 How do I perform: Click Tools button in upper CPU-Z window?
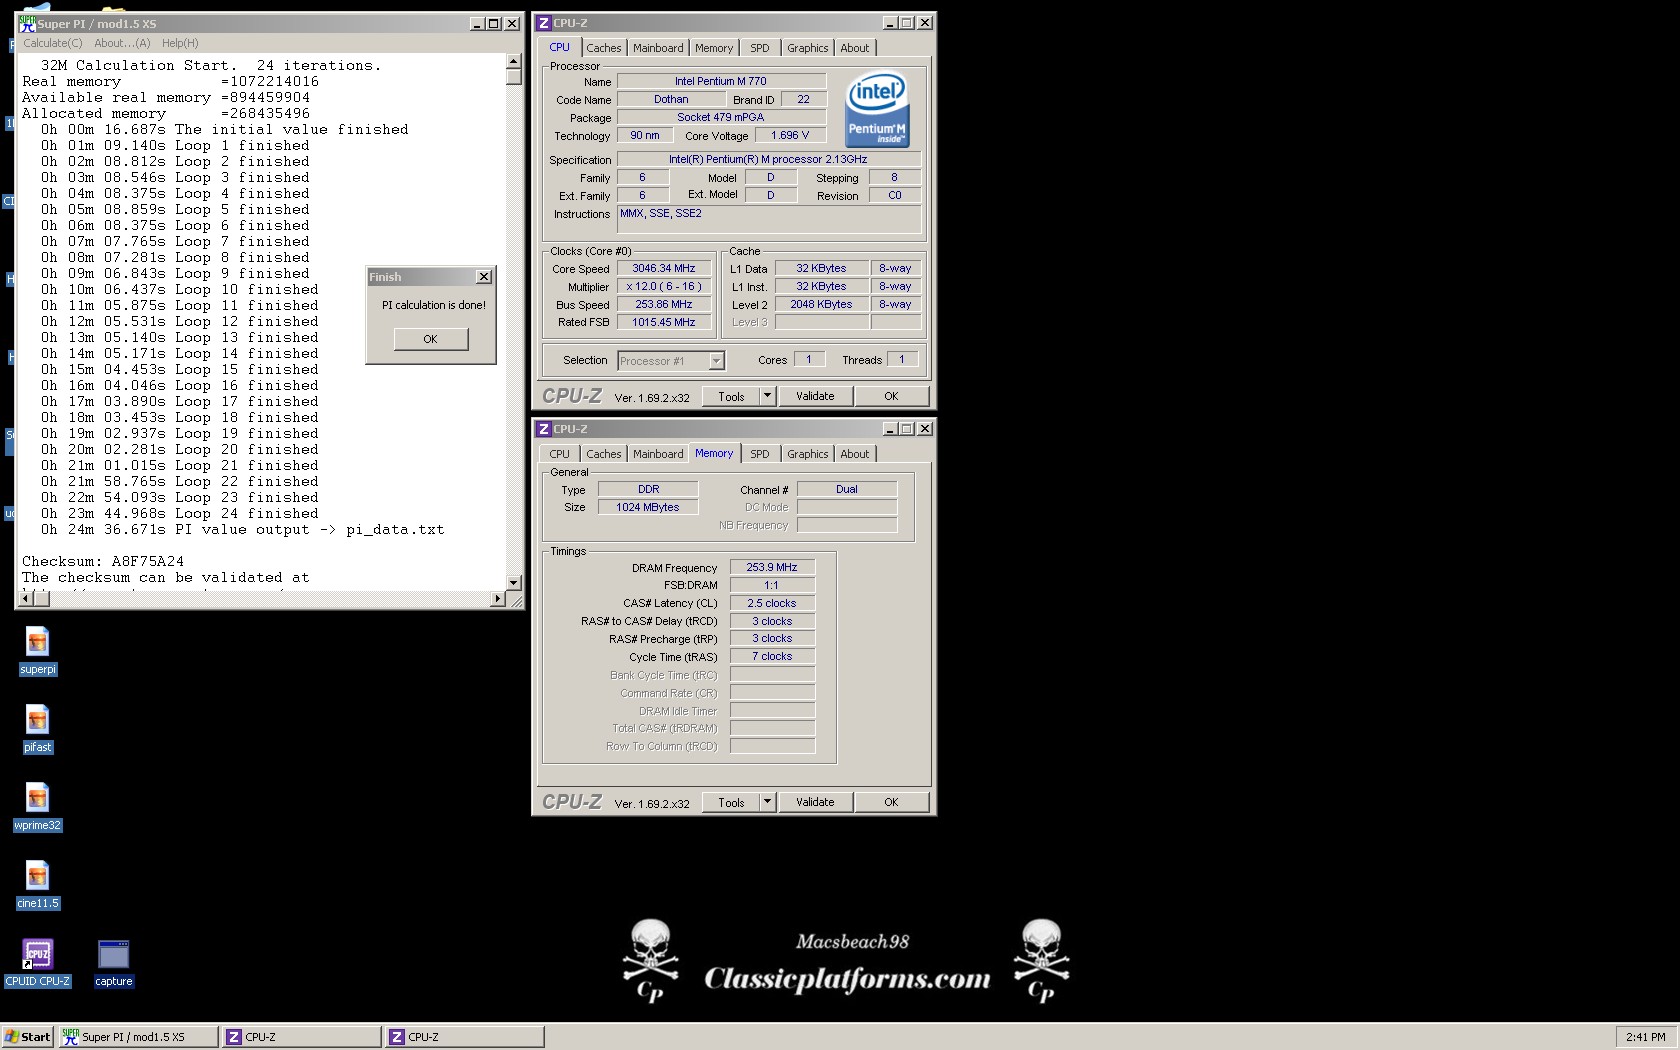click(x=731, y=396)
